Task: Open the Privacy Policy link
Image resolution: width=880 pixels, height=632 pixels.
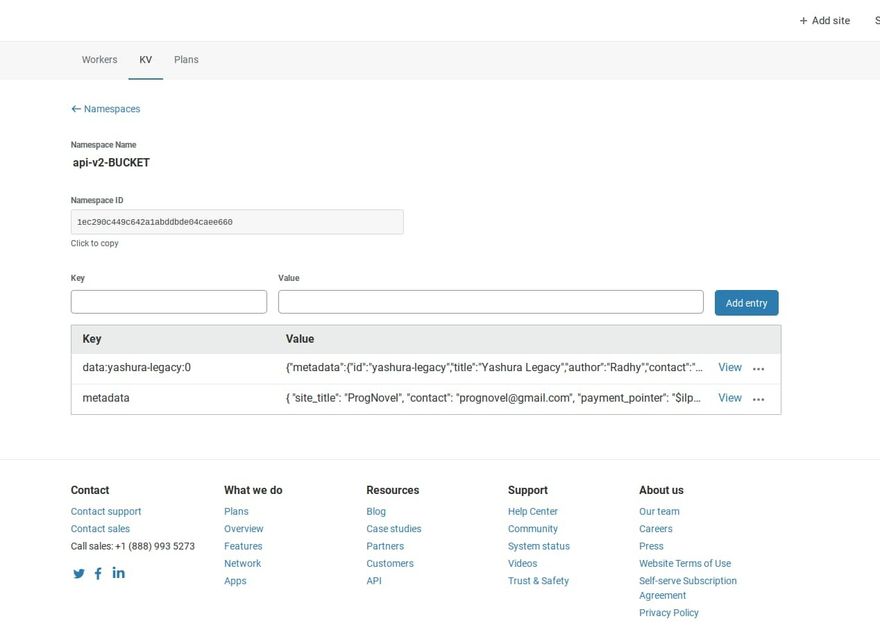Action: 668,613
